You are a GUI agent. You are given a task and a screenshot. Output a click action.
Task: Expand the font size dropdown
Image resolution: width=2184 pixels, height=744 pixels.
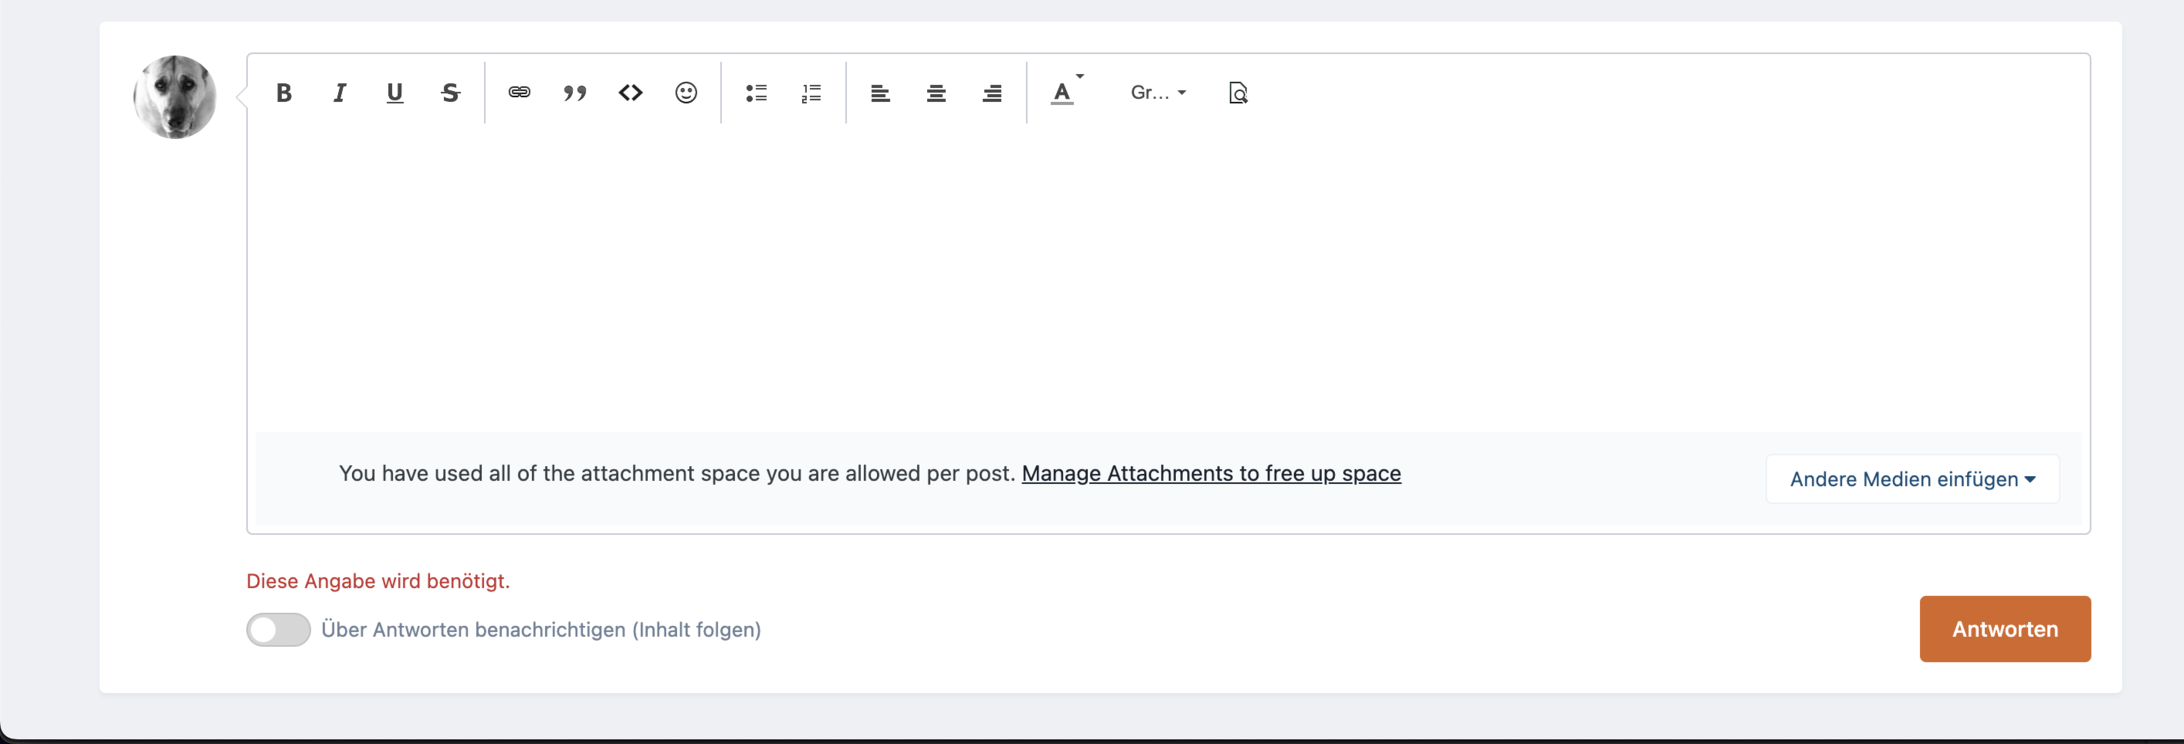[x=1158, y=93]
